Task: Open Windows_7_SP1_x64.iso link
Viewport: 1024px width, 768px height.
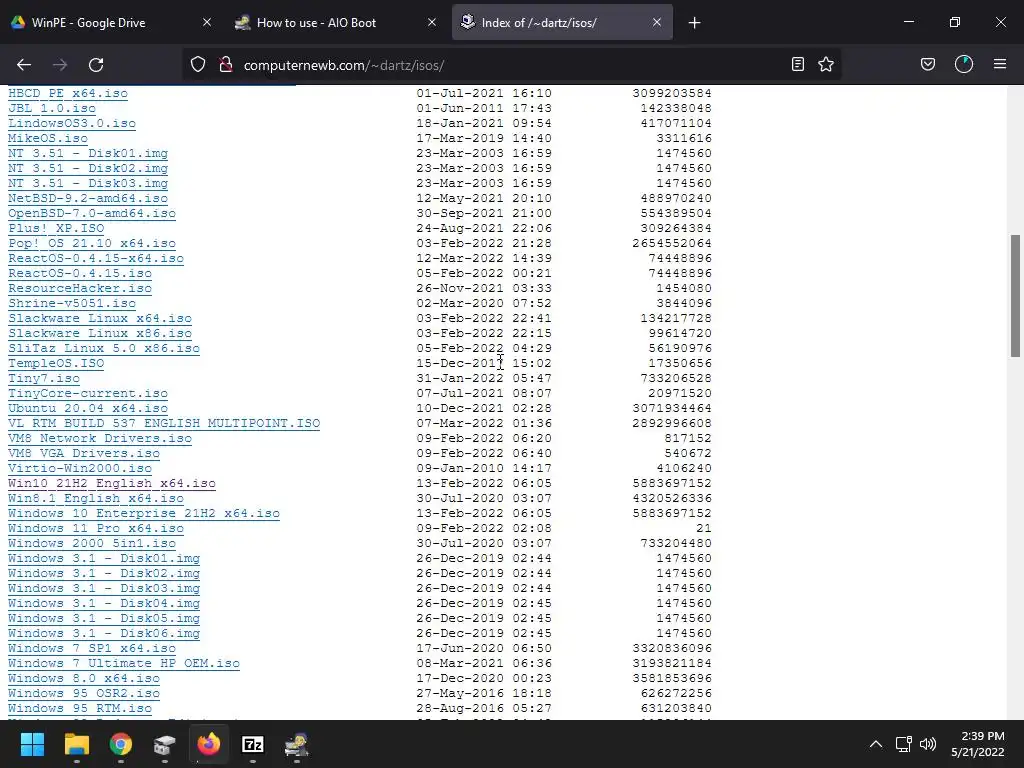Action: pos(92,648)
